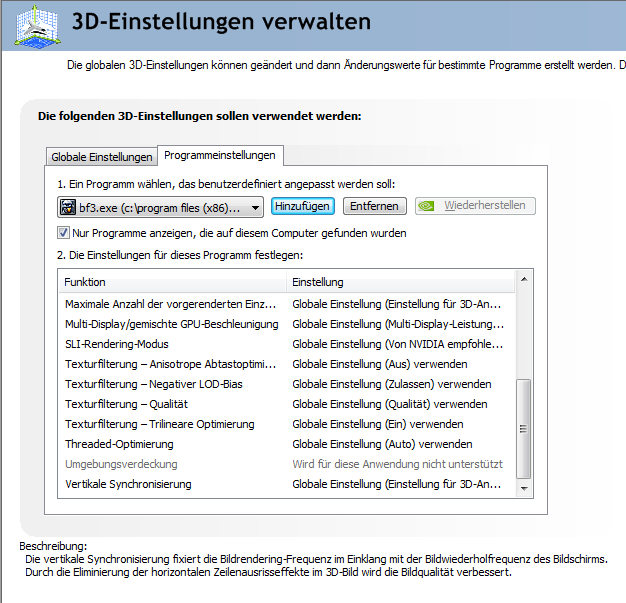The width and height of the screenshot is (626, 603).
Task: Click 'Globale Einstellung (Qualität) verwenden' value
Action: pyautogui.click(x=390, y=404)
